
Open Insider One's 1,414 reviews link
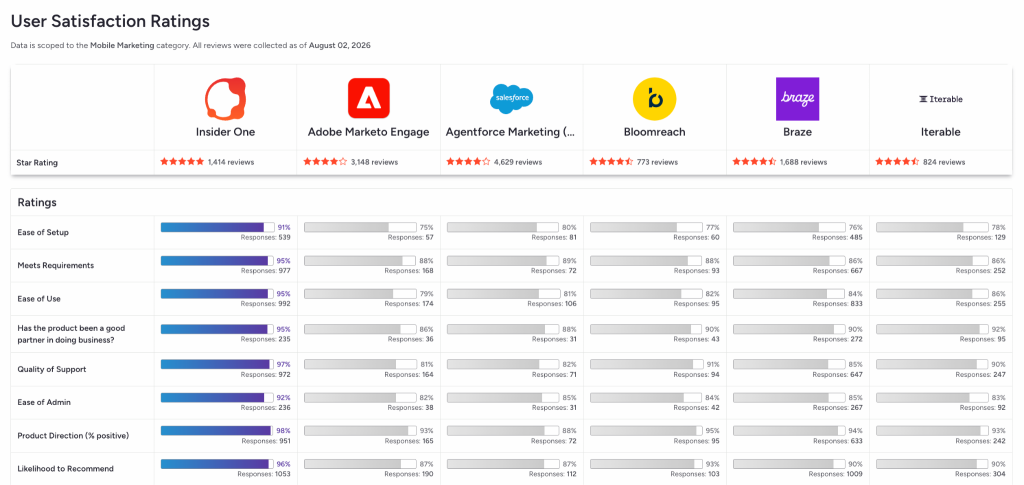pyautogui.click(x=231, y=162)
